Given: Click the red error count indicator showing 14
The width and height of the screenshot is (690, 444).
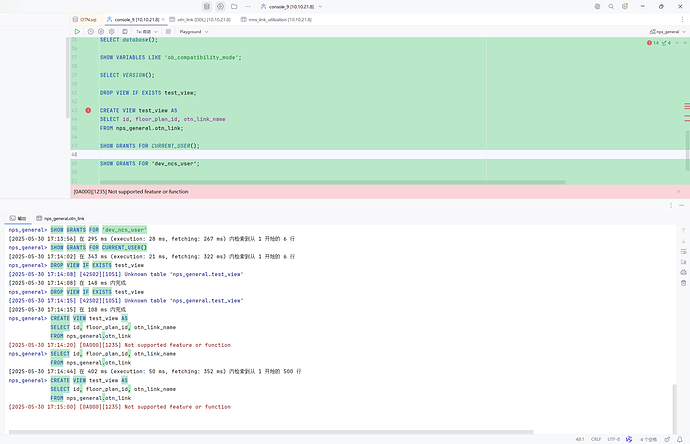Looking at the screenshot, I should [653, 43].
